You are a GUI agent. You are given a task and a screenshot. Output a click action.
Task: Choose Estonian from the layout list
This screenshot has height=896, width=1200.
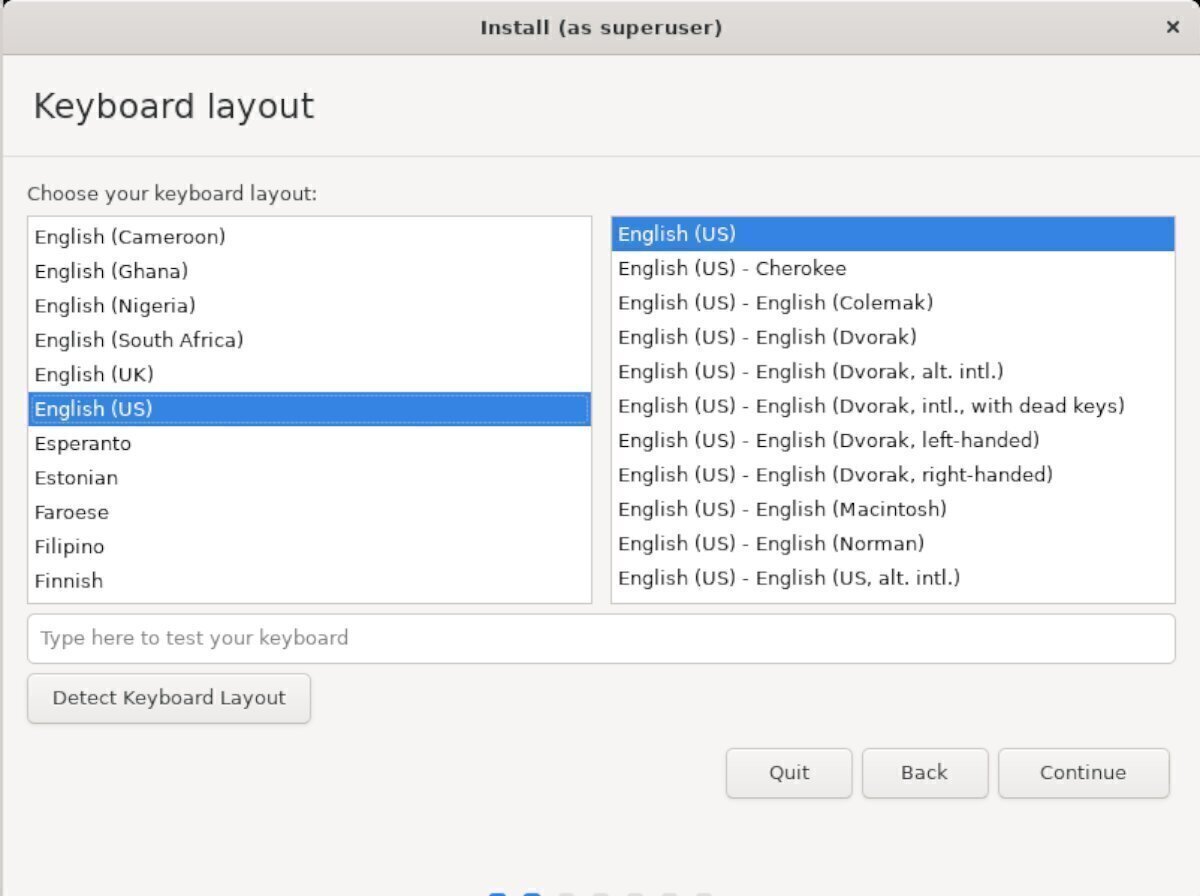[76, 477]
